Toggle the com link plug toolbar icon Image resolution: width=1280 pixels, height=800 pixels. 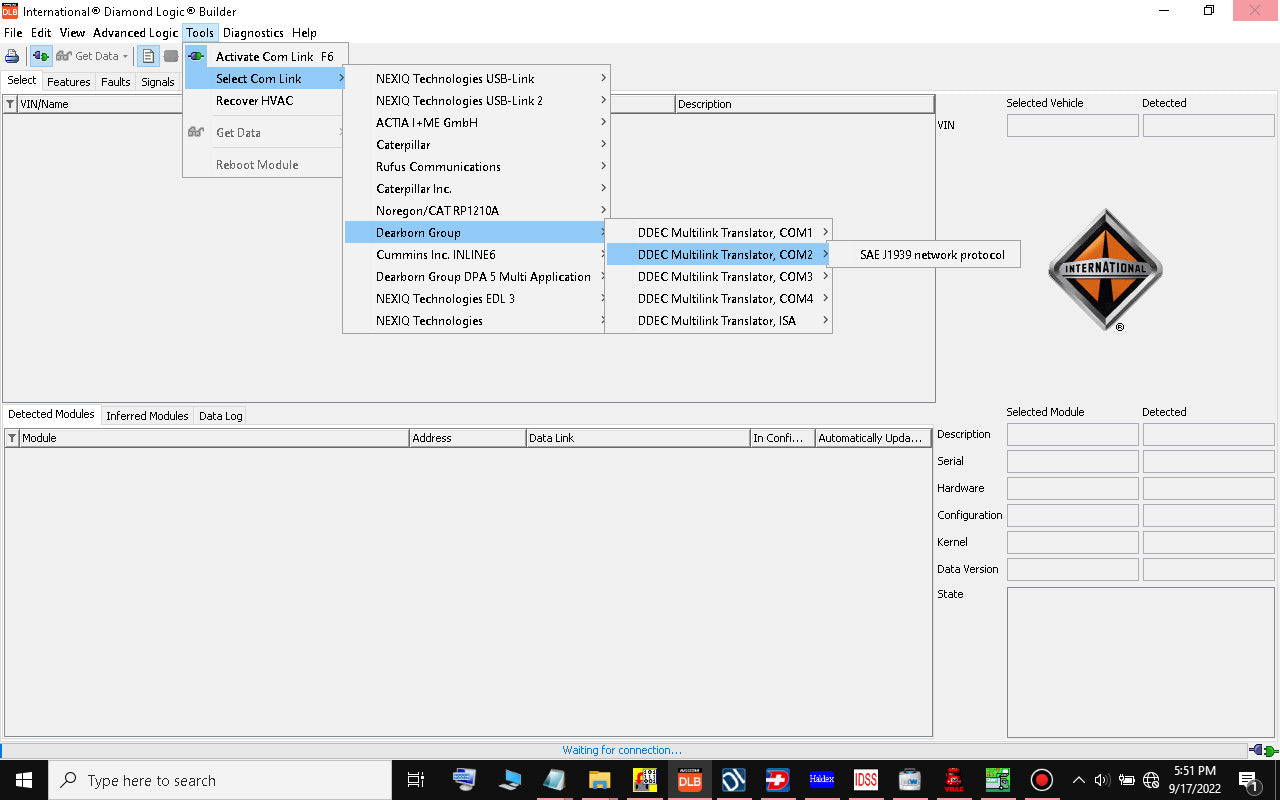coord(41,56)
